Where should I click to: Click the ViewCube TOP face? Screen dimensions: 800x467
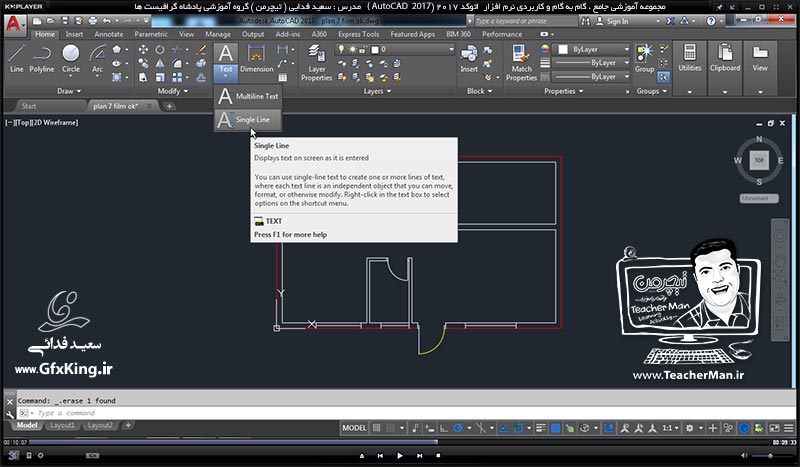(759, 160)
